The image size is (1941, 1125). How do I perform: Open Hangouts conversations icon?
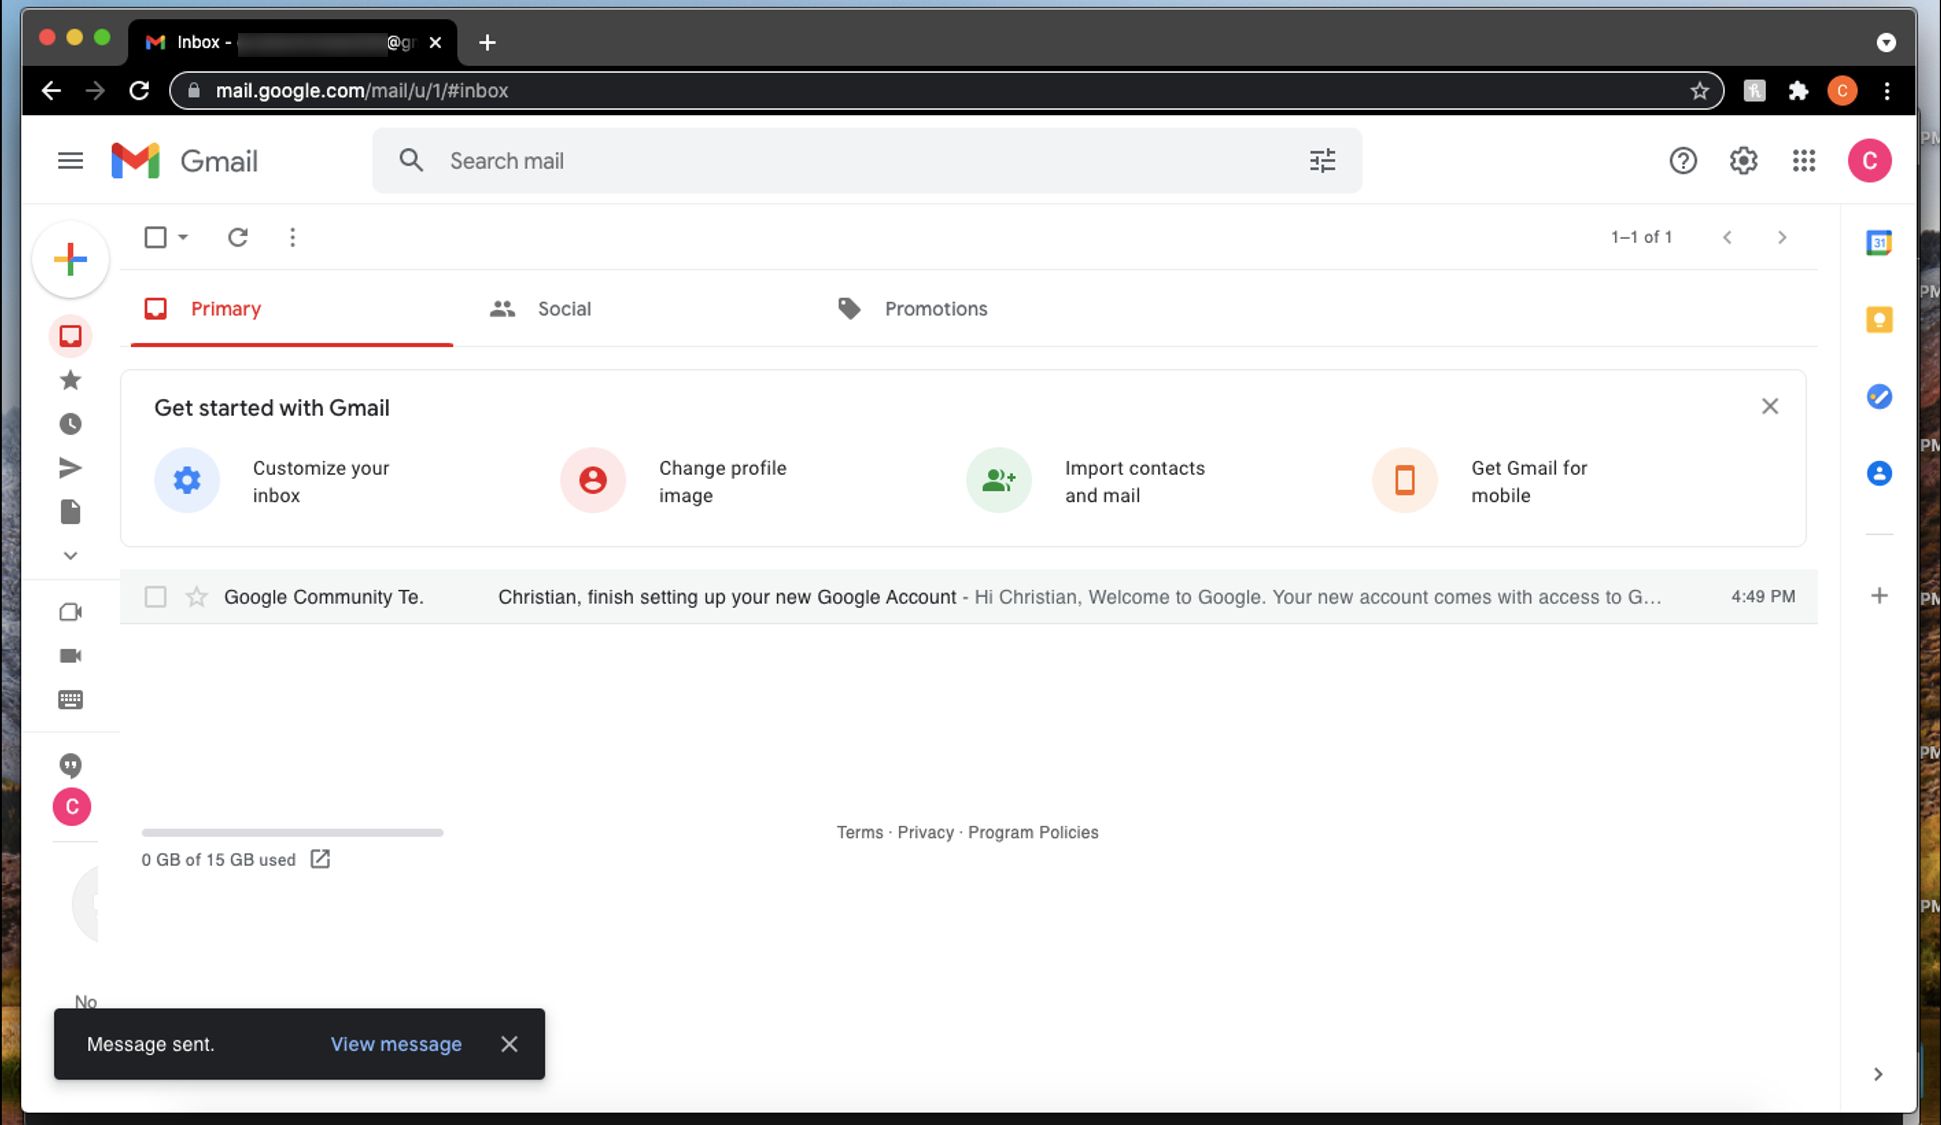coord(70,766)
